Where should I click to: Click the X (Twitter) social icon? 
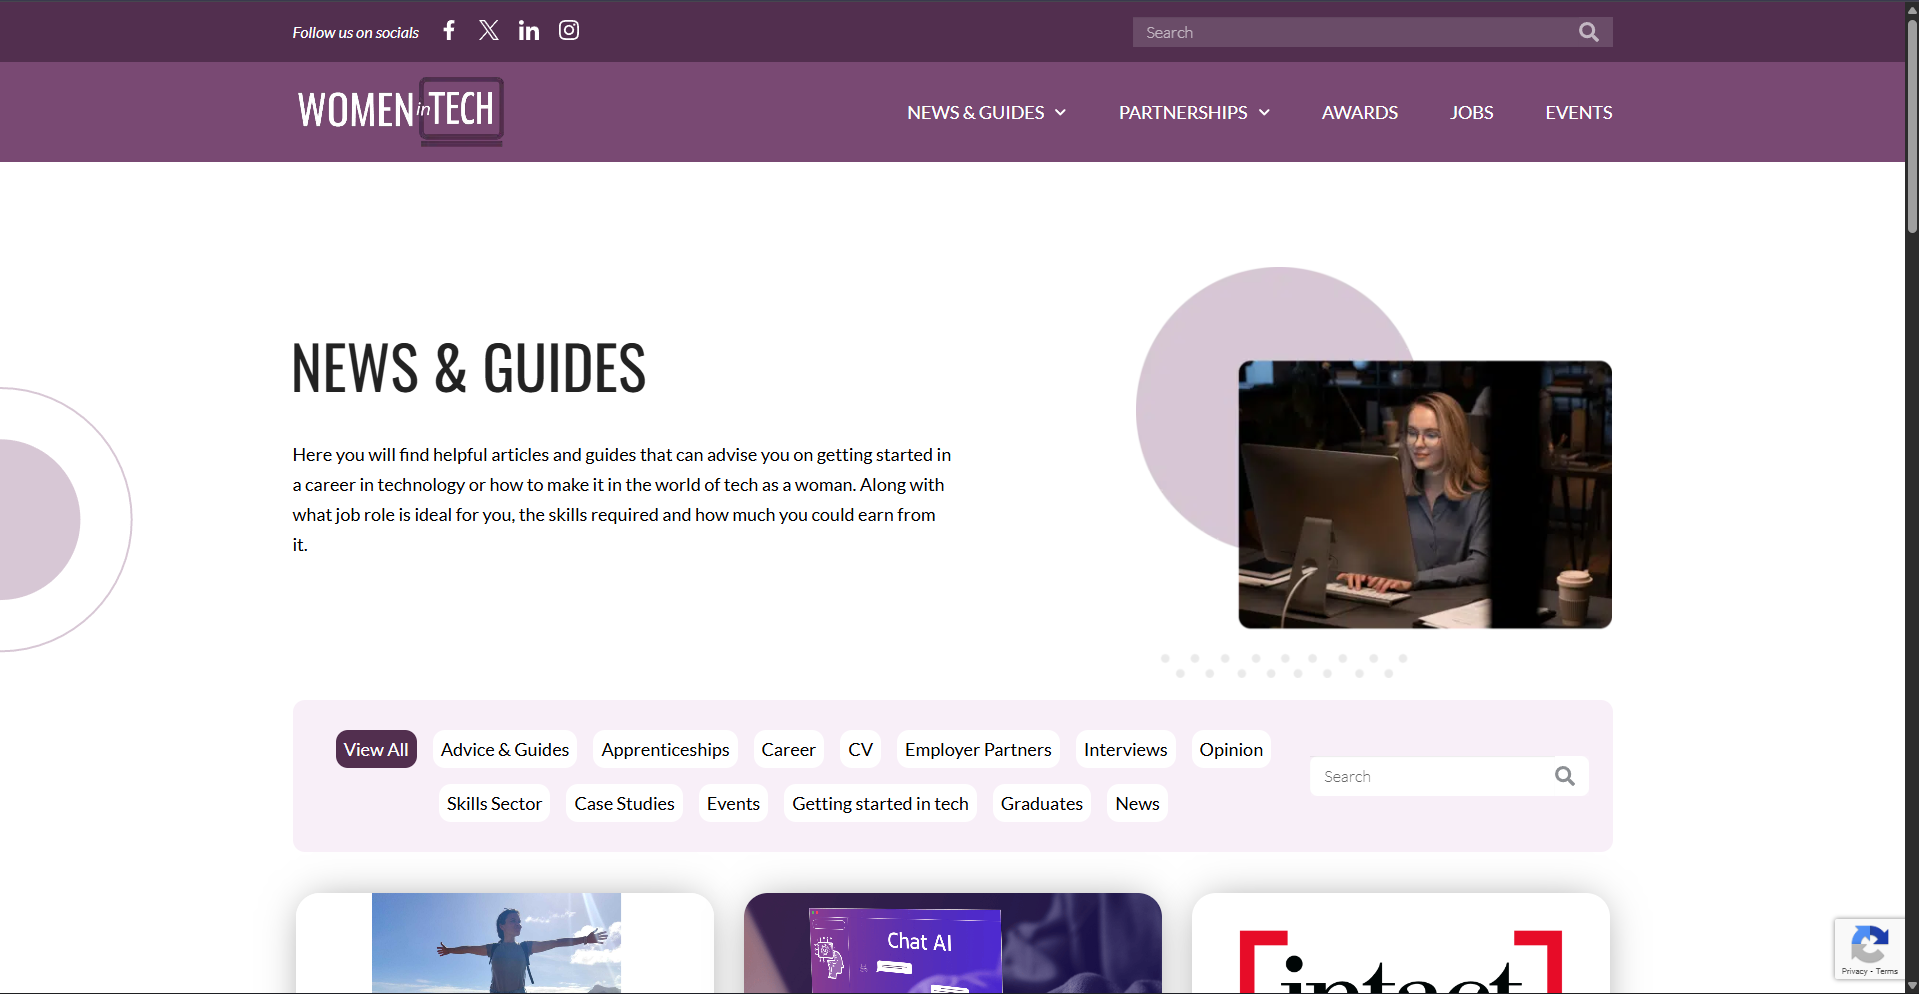(488, 31)
